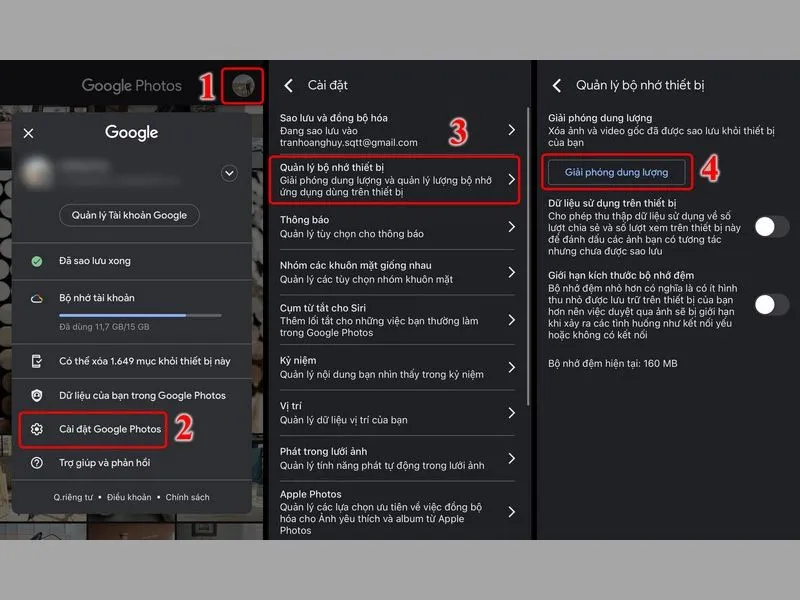This screenshot has width=800, height=600.
Task: Open Trợ giúp và phản hồi
Action: 132,463
